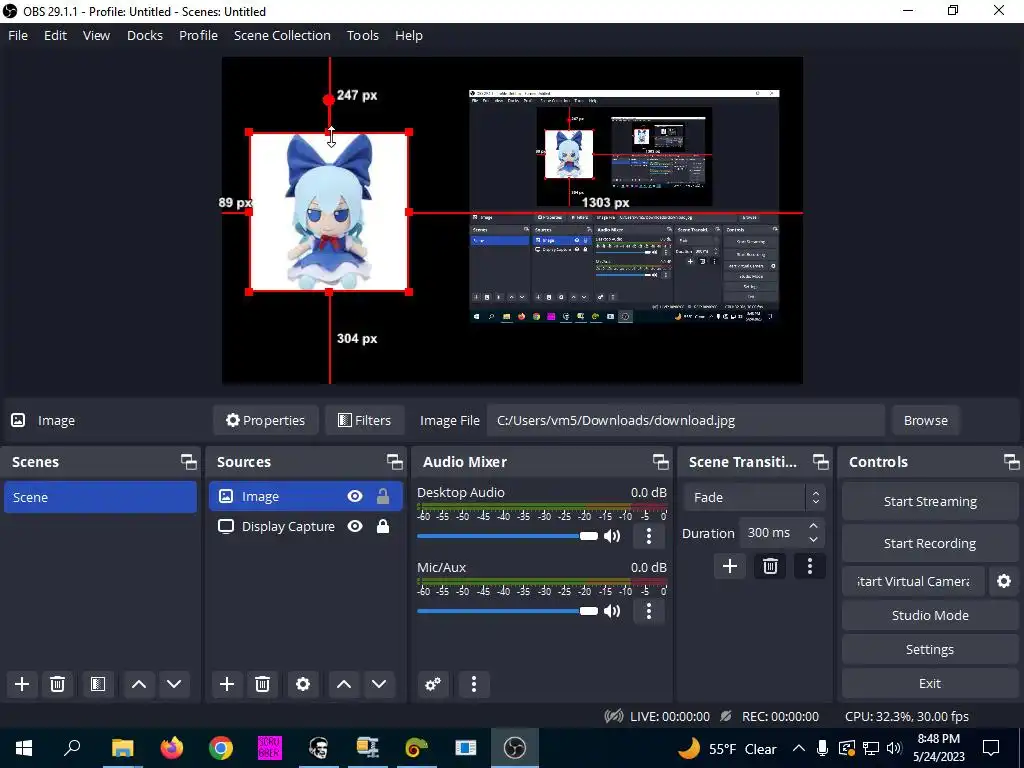Open OBS icon in Windows taskbar

[x=515, y=748]
